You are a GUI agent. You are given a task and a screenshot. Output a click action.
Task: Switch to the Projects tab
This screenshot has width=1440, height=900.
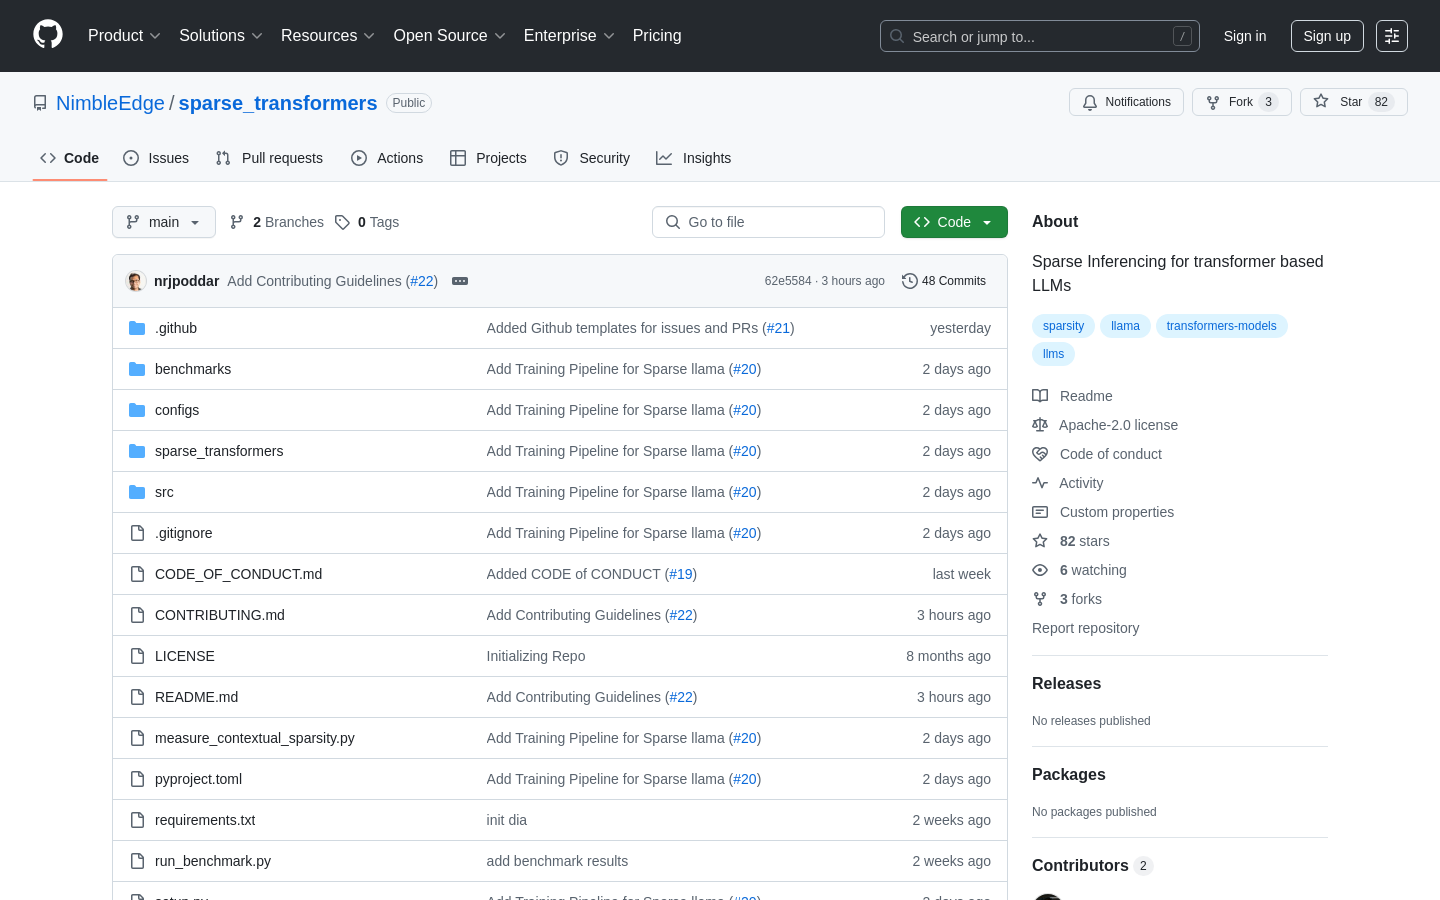pos(488,158)
